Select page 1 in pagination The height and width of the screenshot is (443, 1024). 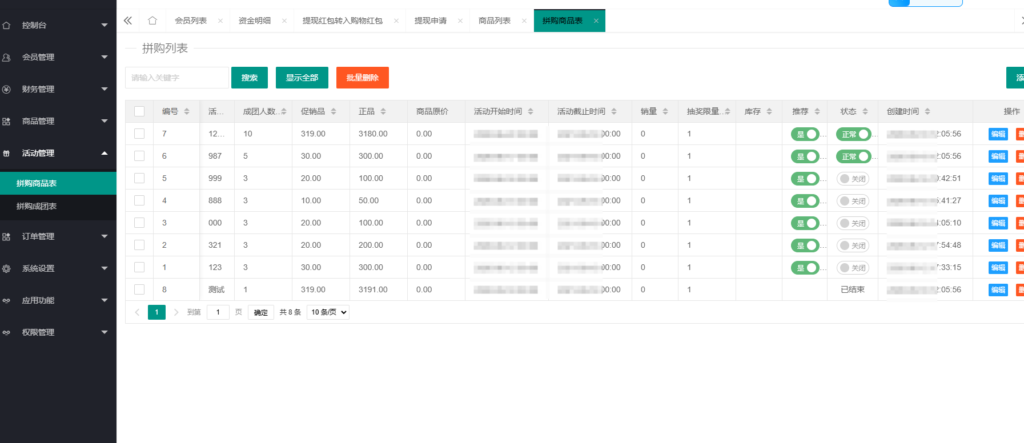point(157,312)
